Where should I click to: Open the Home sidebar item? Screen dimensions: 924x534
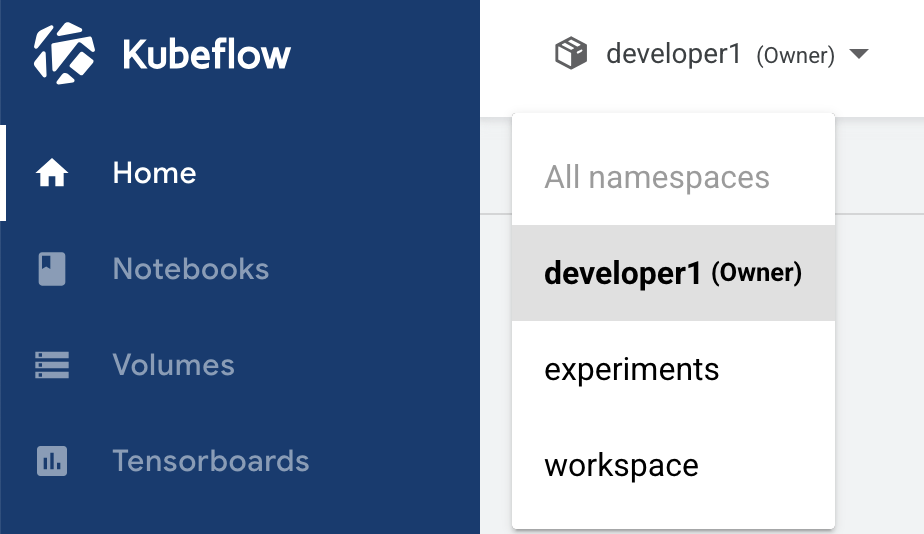[240, 173]
